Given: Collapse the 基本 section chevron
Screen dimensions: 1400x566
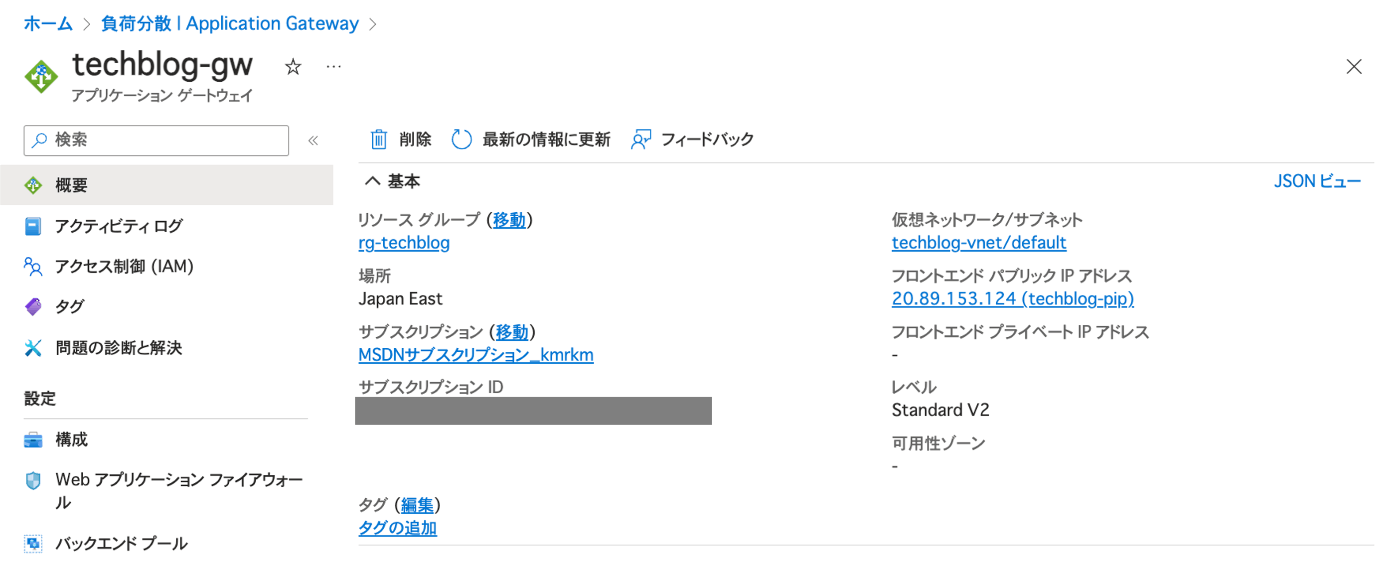Looking at the screenshot, I should [x=372, y=182].
